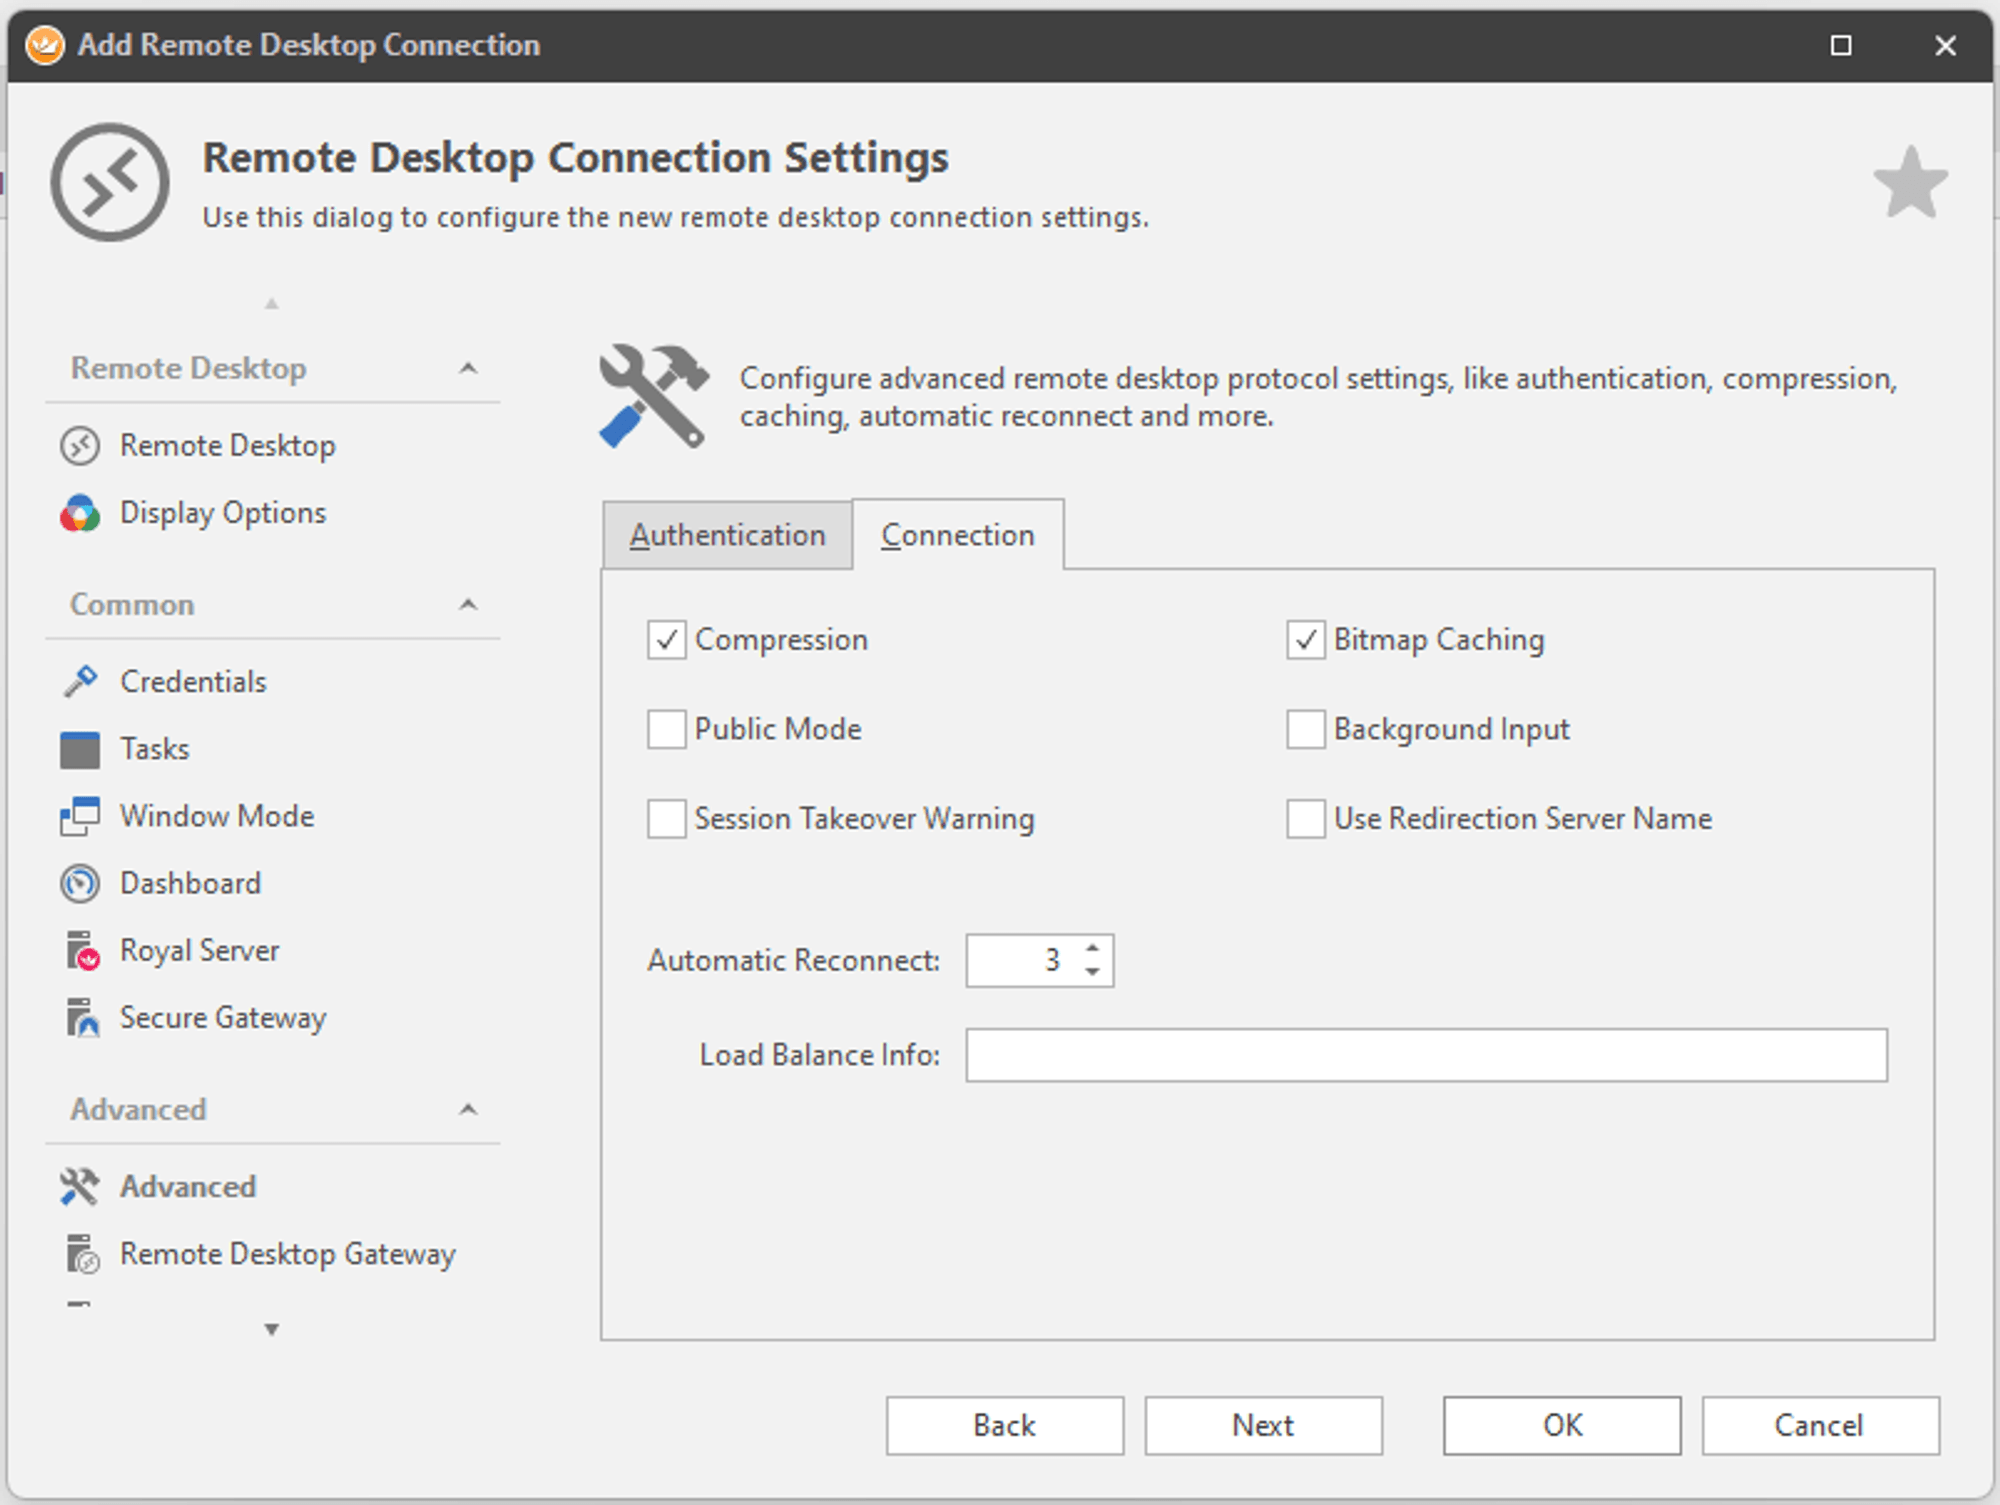Select the Connection tab
Image resolution: width=2000 pixels, height=1505 pixels.
pos(957,536)
